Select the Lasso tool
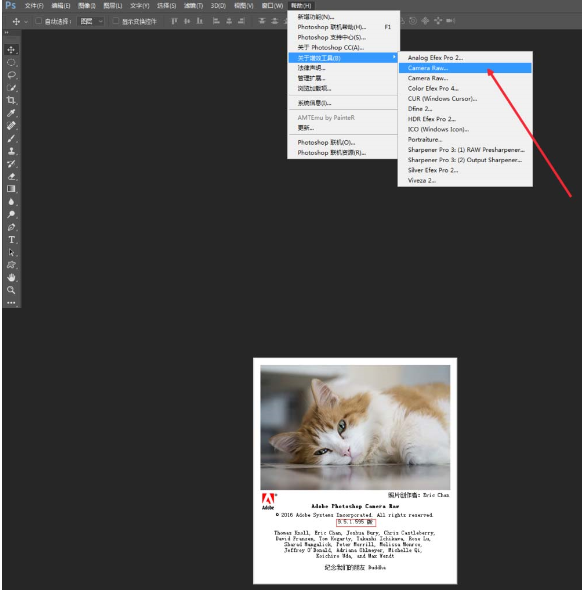 [x=11, y=75]
